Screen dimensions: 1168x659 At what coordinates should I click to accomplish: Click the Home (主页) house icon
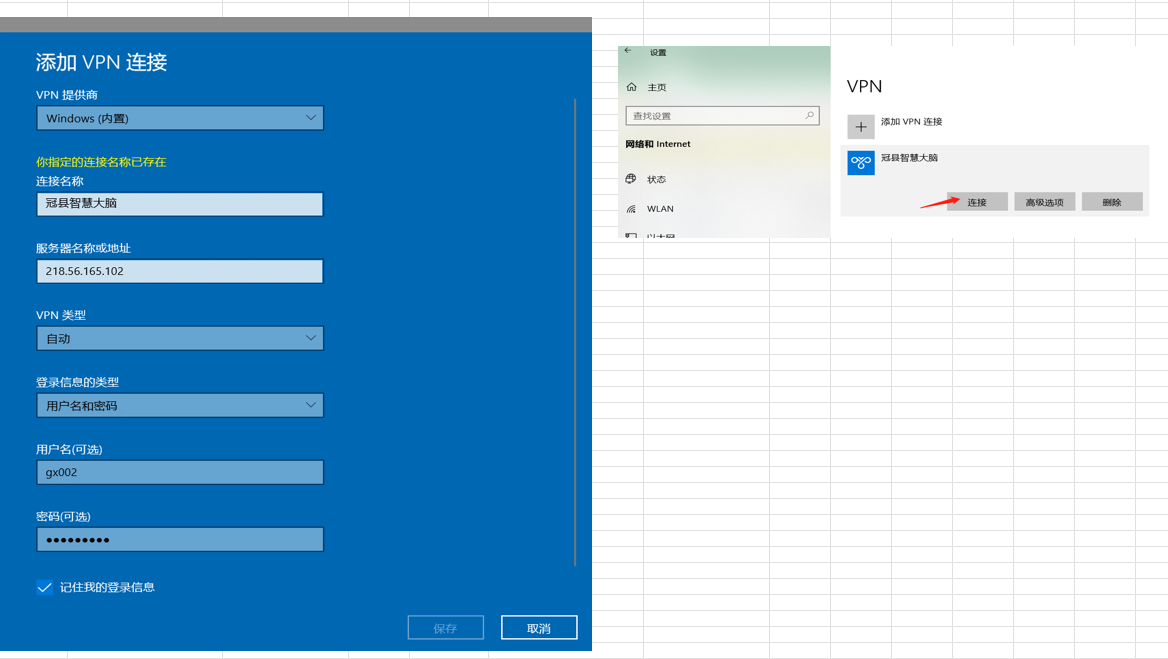[x=631, y=88]
